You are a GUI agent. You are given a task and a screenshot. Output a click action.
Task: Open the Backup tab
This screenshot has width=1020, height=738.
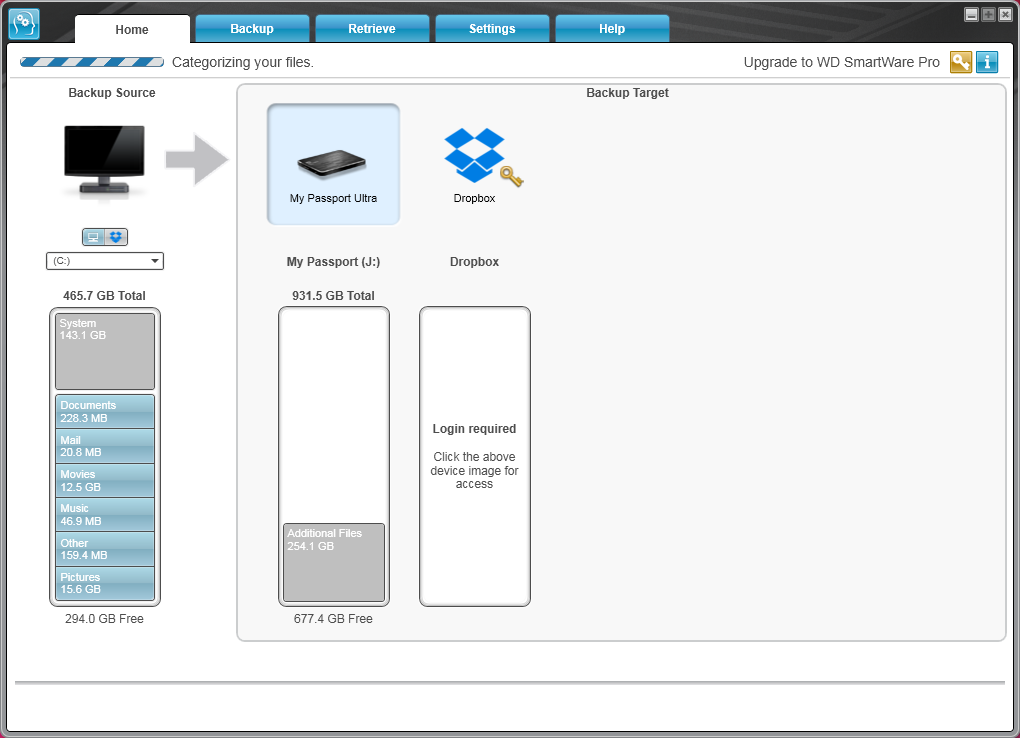coord(252,29)
